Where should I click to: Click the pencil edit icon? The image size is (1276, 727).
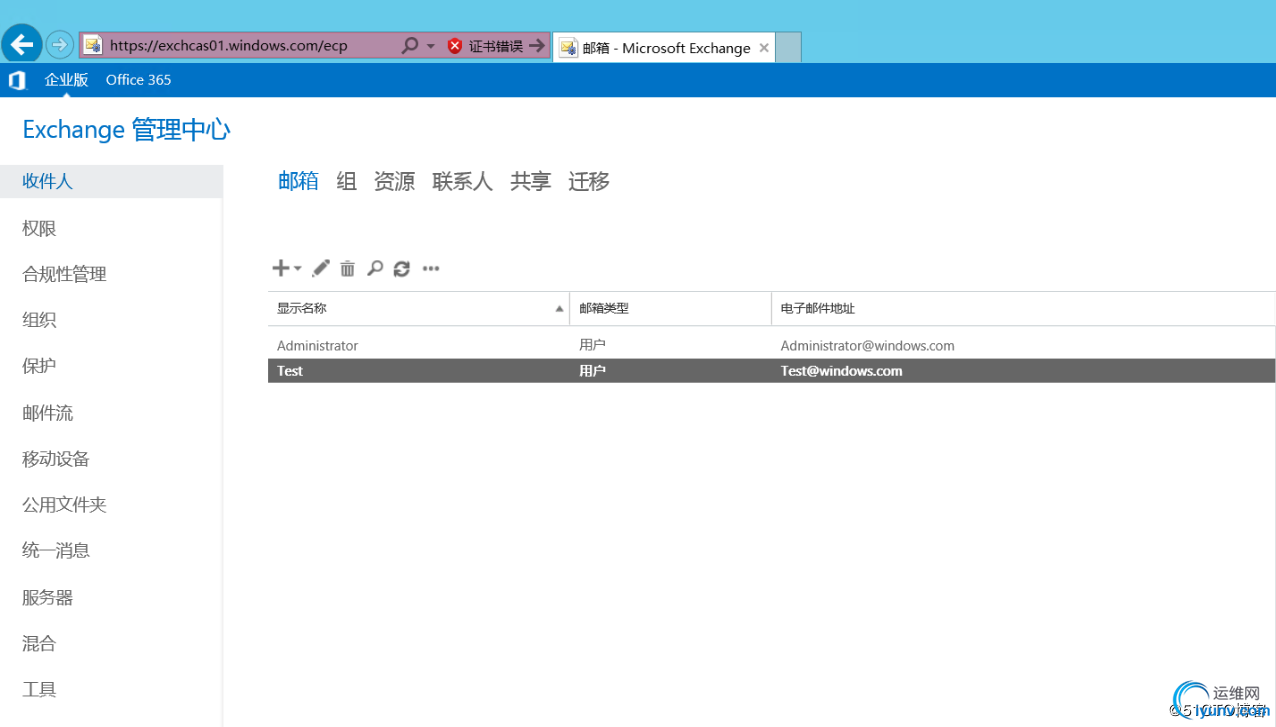320,268
